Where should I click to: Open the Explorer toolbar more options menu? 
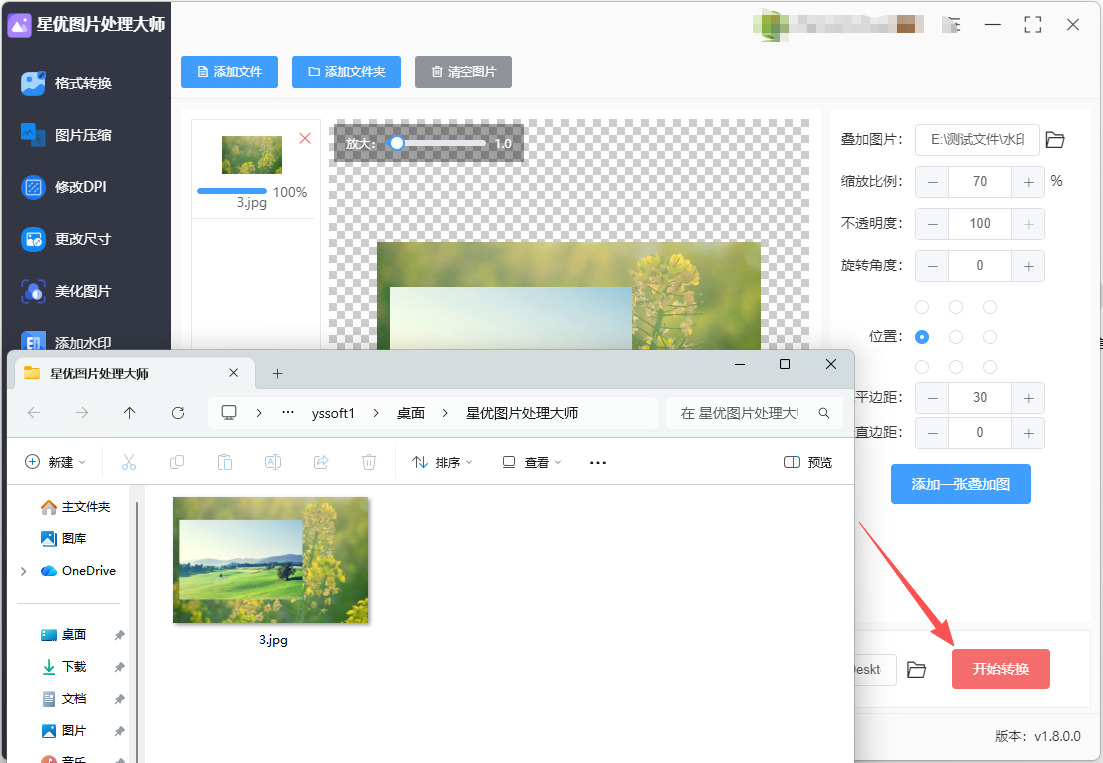pyautogui.click(x=598, y=462)
